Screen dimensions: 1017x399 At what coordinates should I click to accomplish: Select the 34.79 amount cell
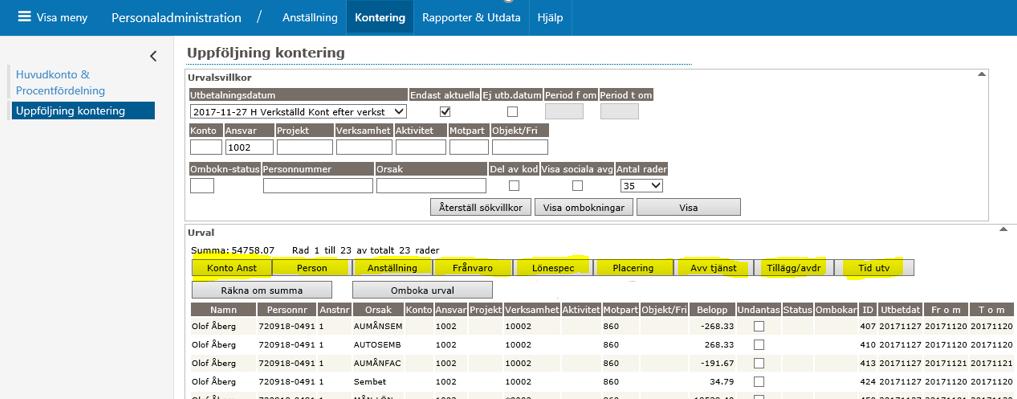(x=712, y=381)
